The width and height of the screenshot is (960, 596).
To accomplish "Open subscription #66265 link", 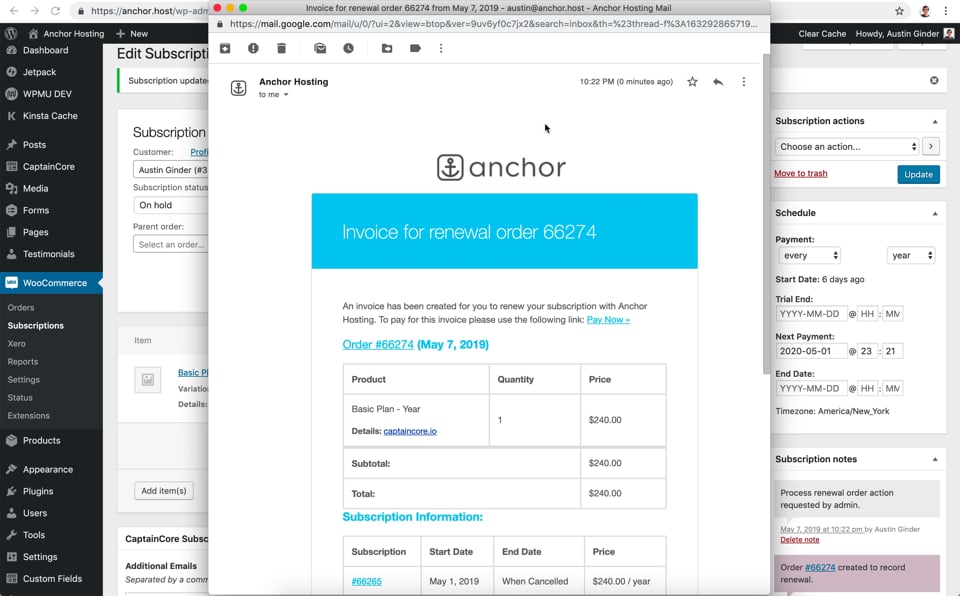I will (366, 581).
